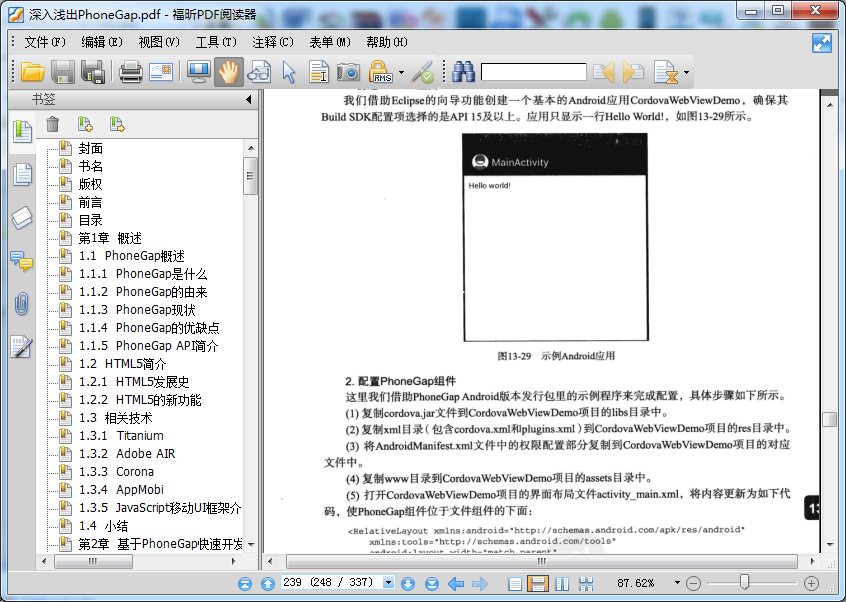Go to bookmark 1.3.2 Adobe AIR

(127, 454)
